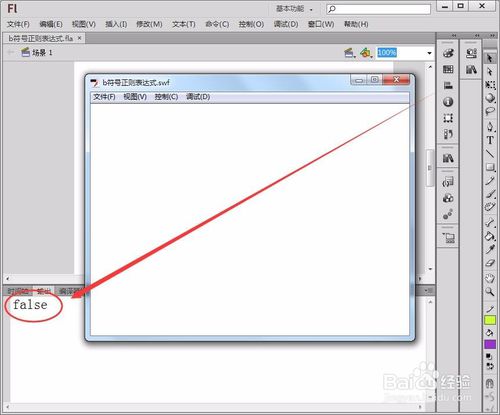This screenshot has width=500, height=415.
Task: Open the Edit menu 编辑(E)
Action: coord(51,24)
